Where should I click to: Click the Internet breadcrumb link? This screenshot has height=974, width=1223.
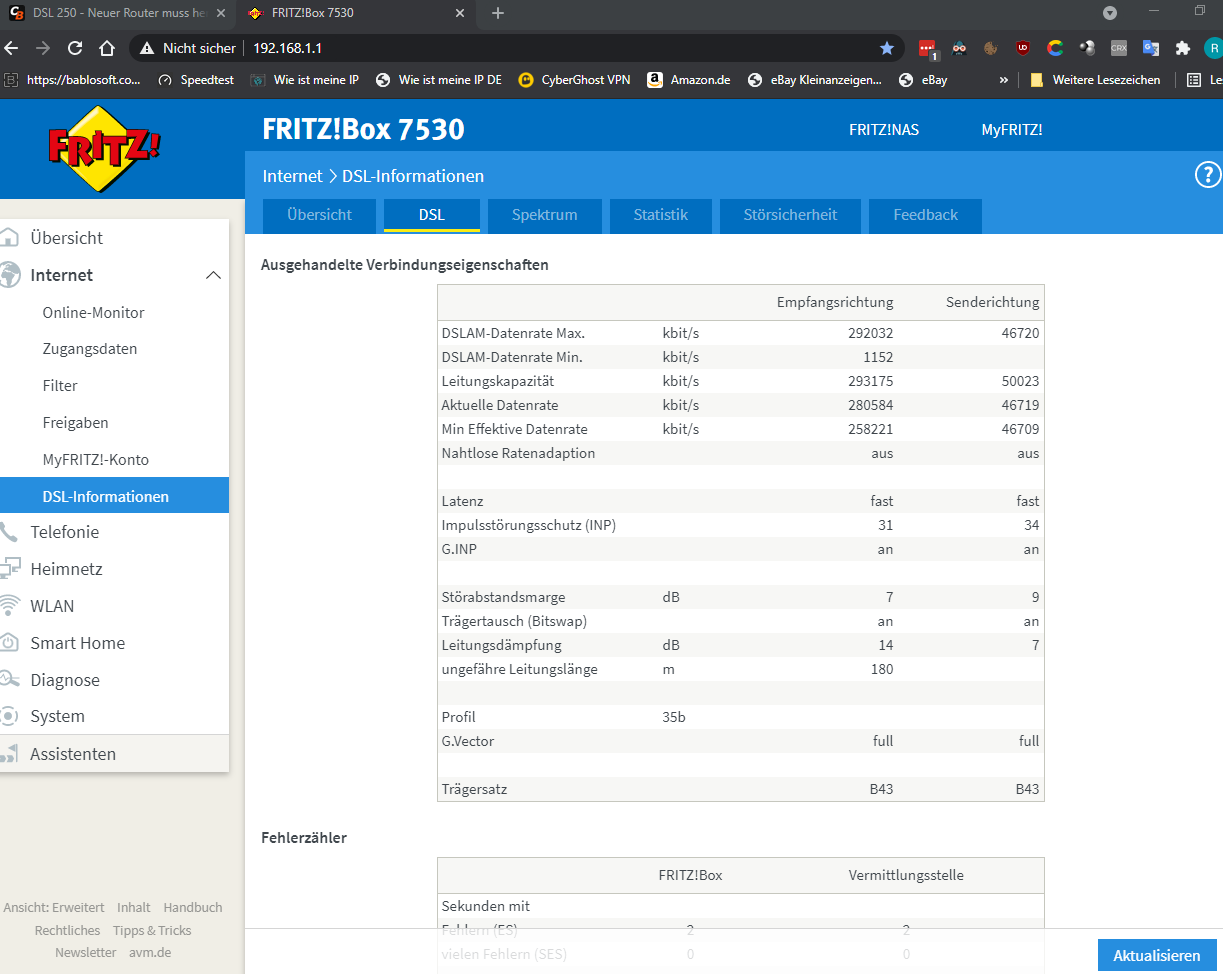click(x=292, y=176)
